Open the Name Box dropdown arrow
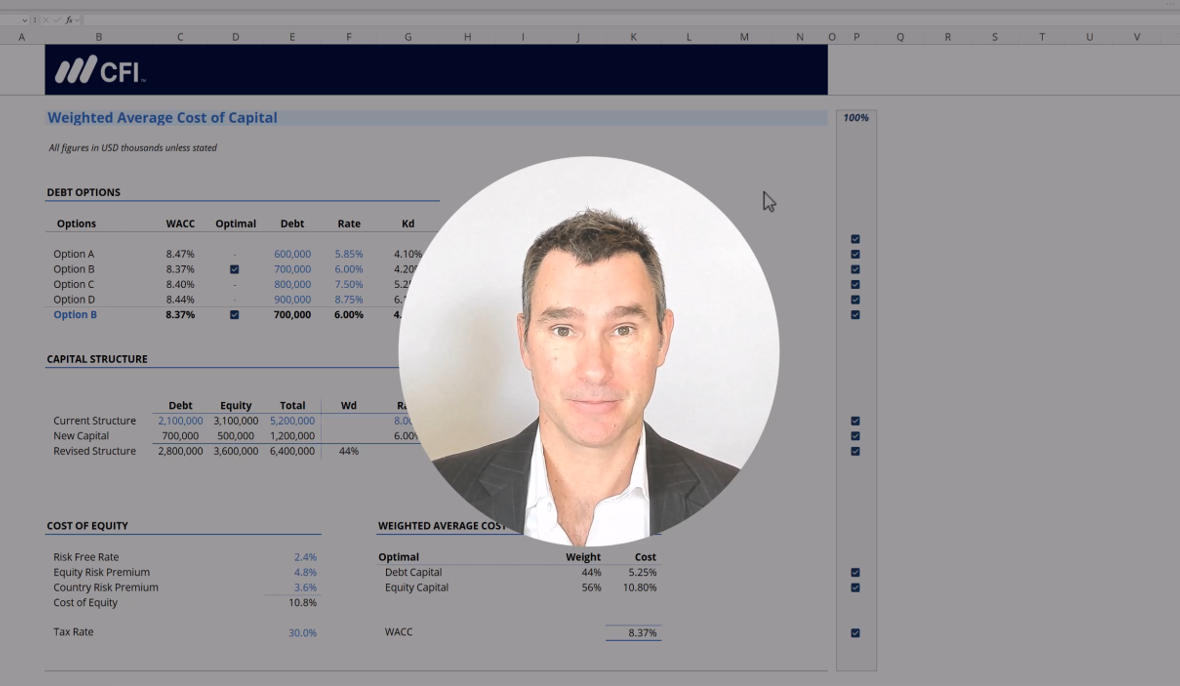1180x686 pixels. pyautogui.click(x=24, y=20)
